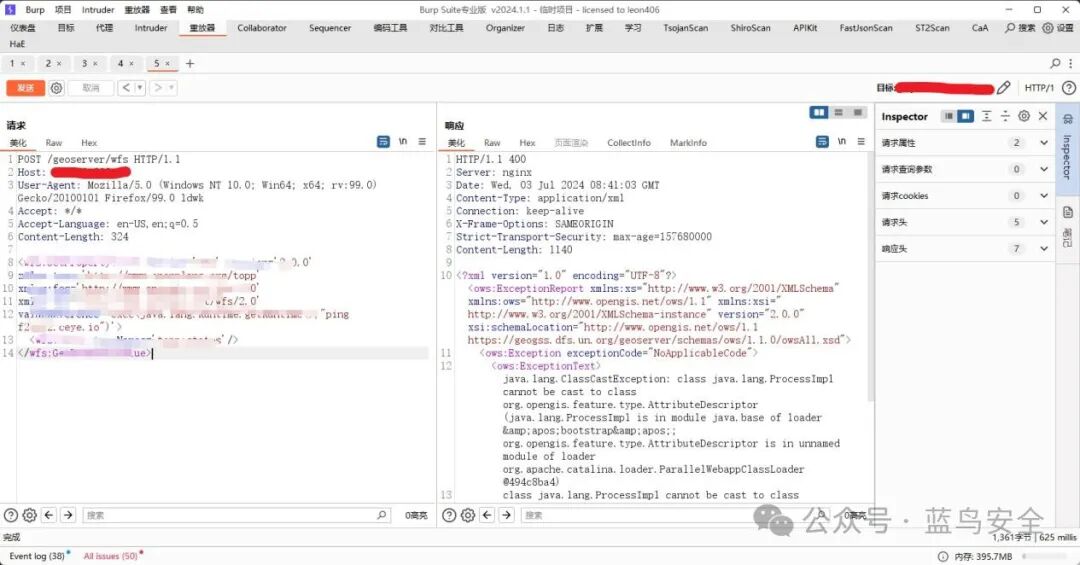Switch Inspector to the highlighted layout toggle
The height and width of the screenshot is (565, 1080).
(x=966, y=116)
